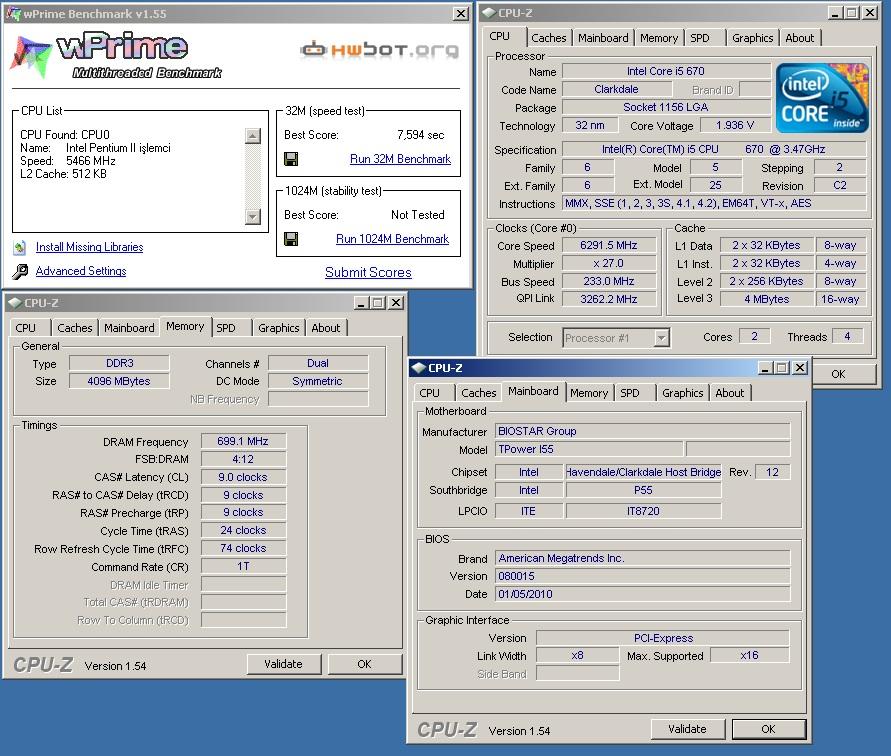891x756 pixels.
Task: Click the Threads count 4 field
Action: click(x=847, y=337)
